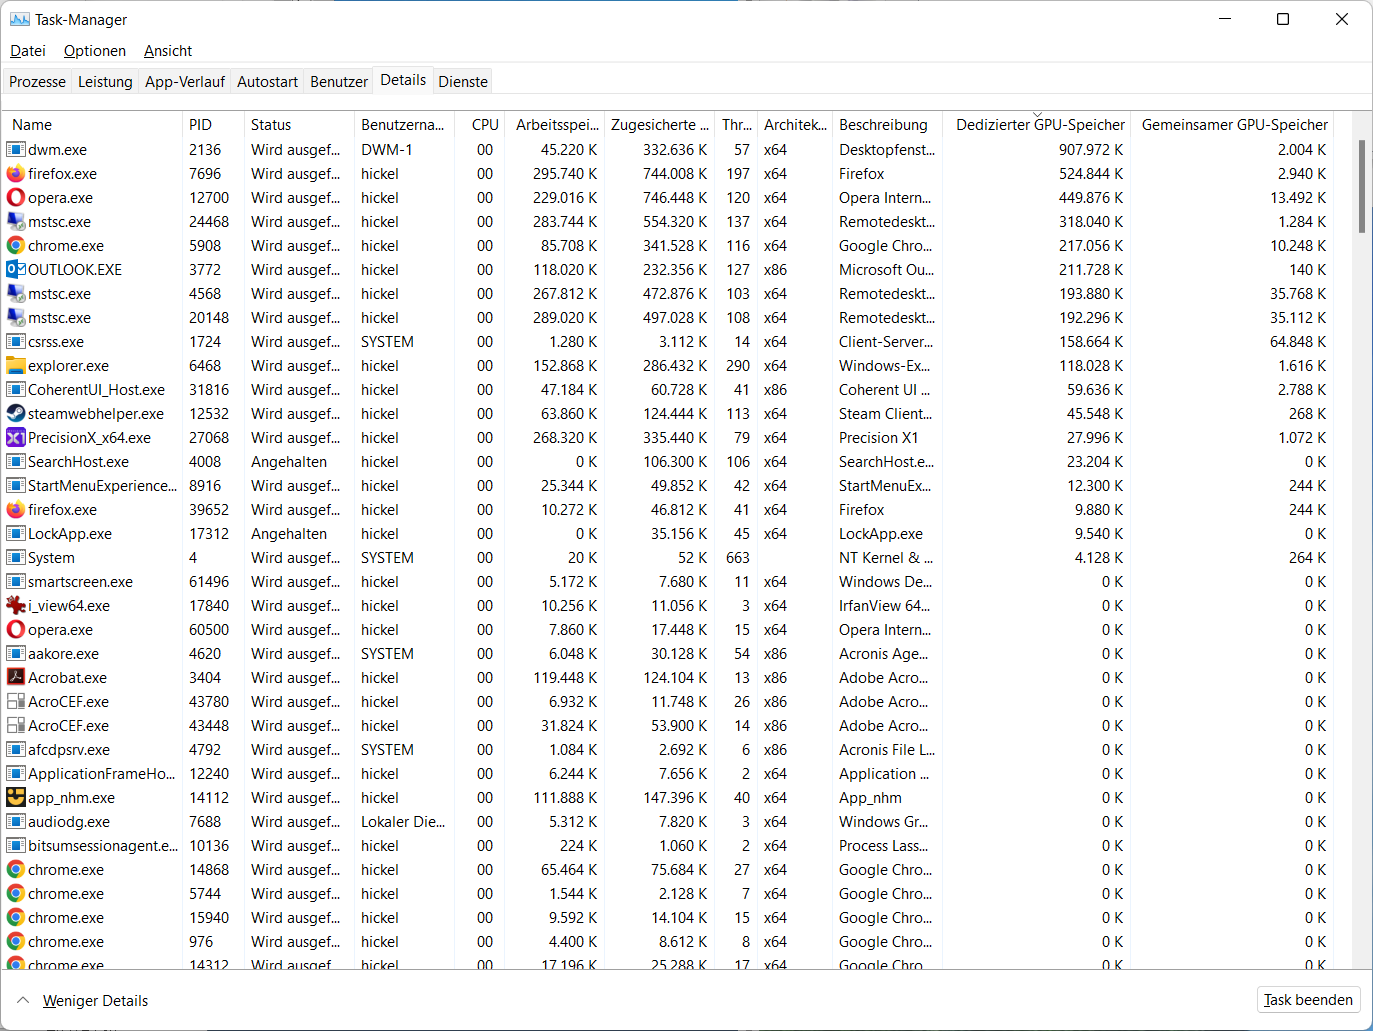Image resolution: width=1373 pixels, height=1031 pixels.
Task: Click the csrss.exe process icon
Action: pos(16,342)
